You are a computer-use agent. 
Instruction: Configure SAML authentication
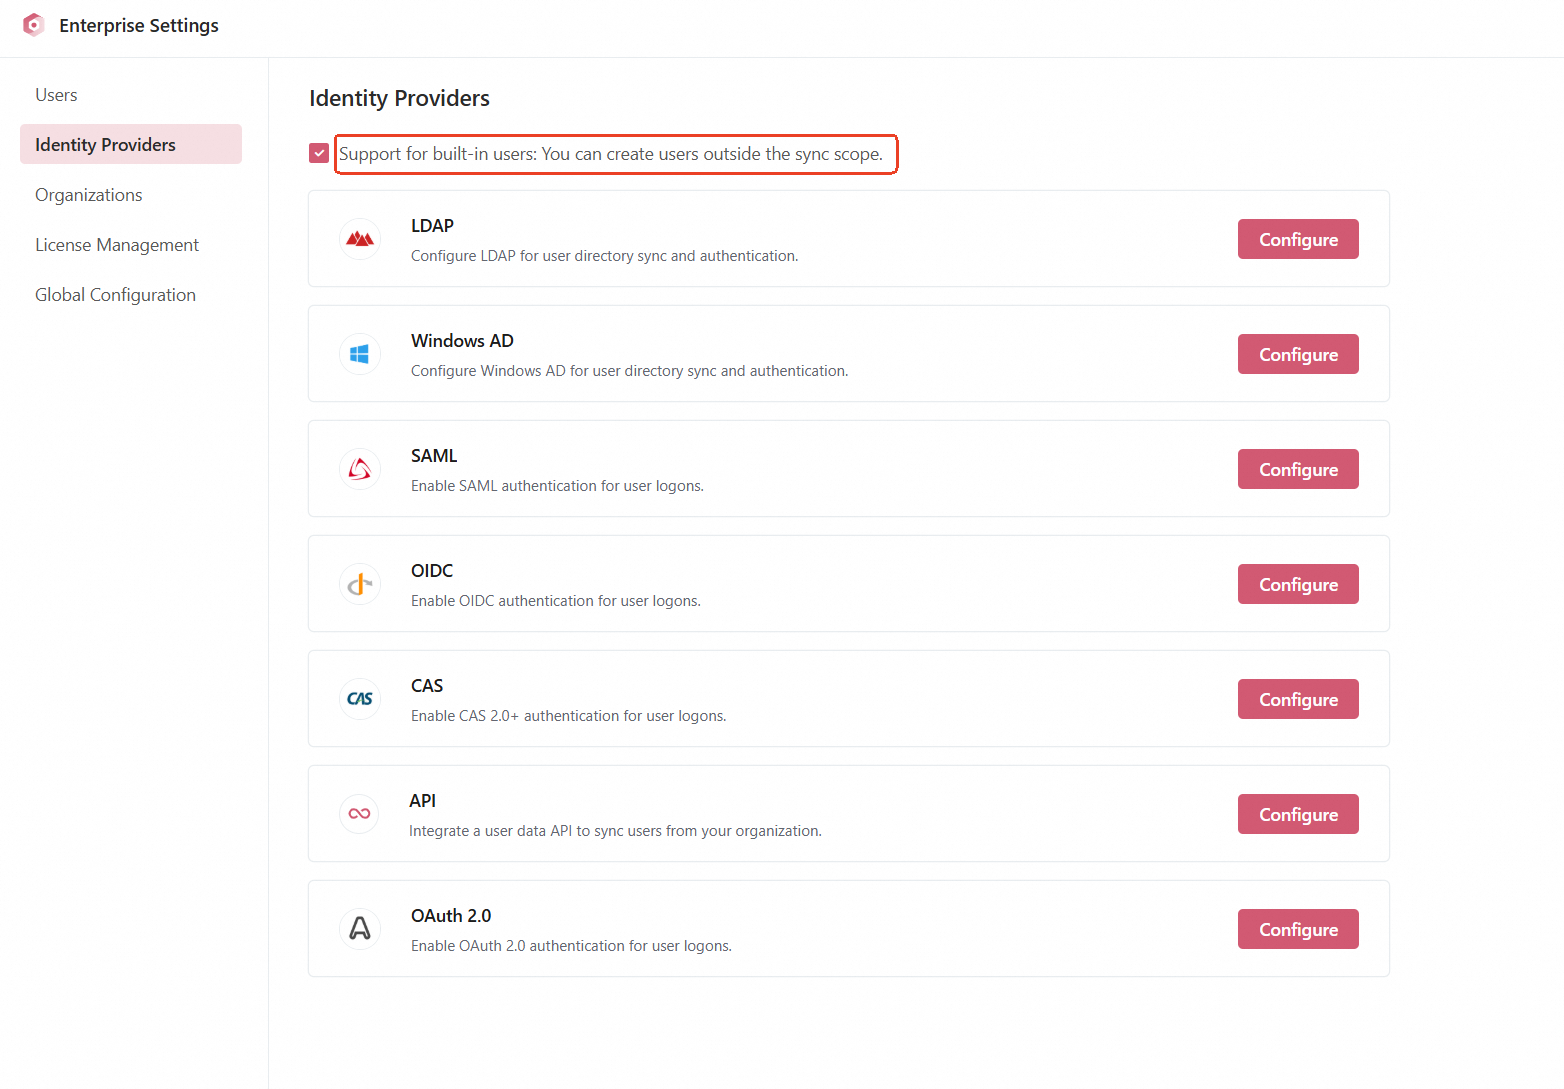[1297, 469]
